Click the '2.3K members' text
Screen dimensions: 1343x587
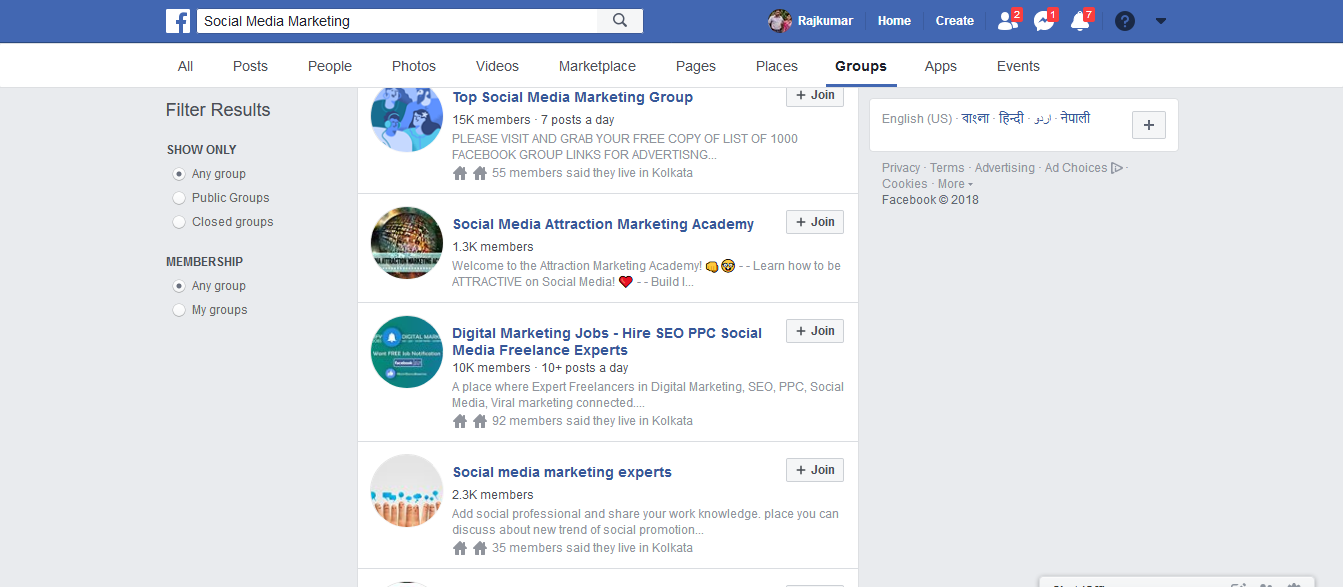pos(493,495)
